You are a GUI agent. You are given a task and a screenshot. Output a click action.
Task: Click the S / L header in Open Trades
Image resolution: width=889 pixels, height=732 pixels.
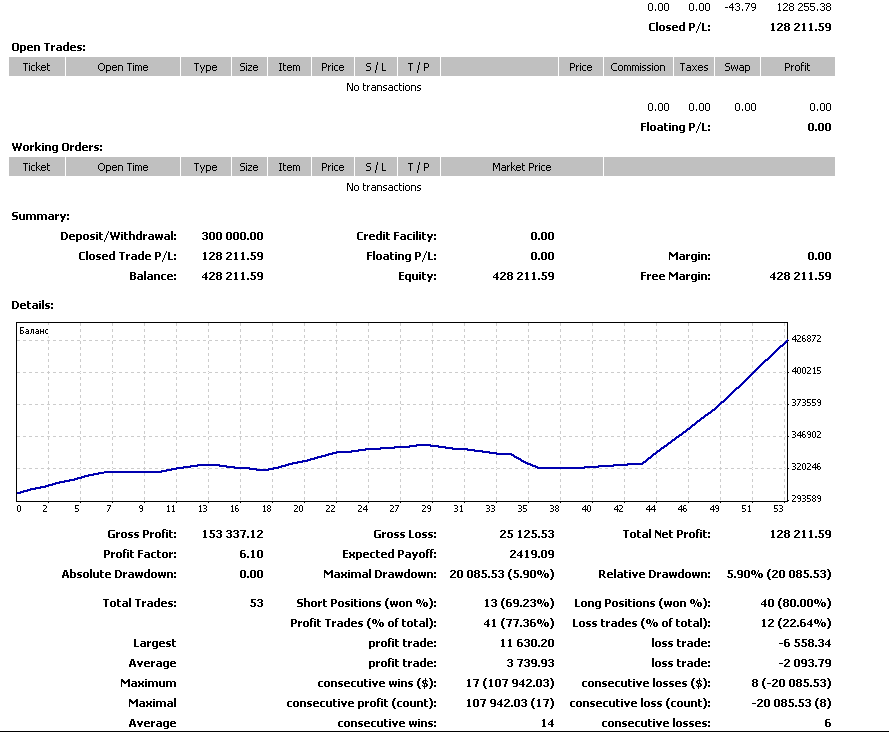(376, 67)
